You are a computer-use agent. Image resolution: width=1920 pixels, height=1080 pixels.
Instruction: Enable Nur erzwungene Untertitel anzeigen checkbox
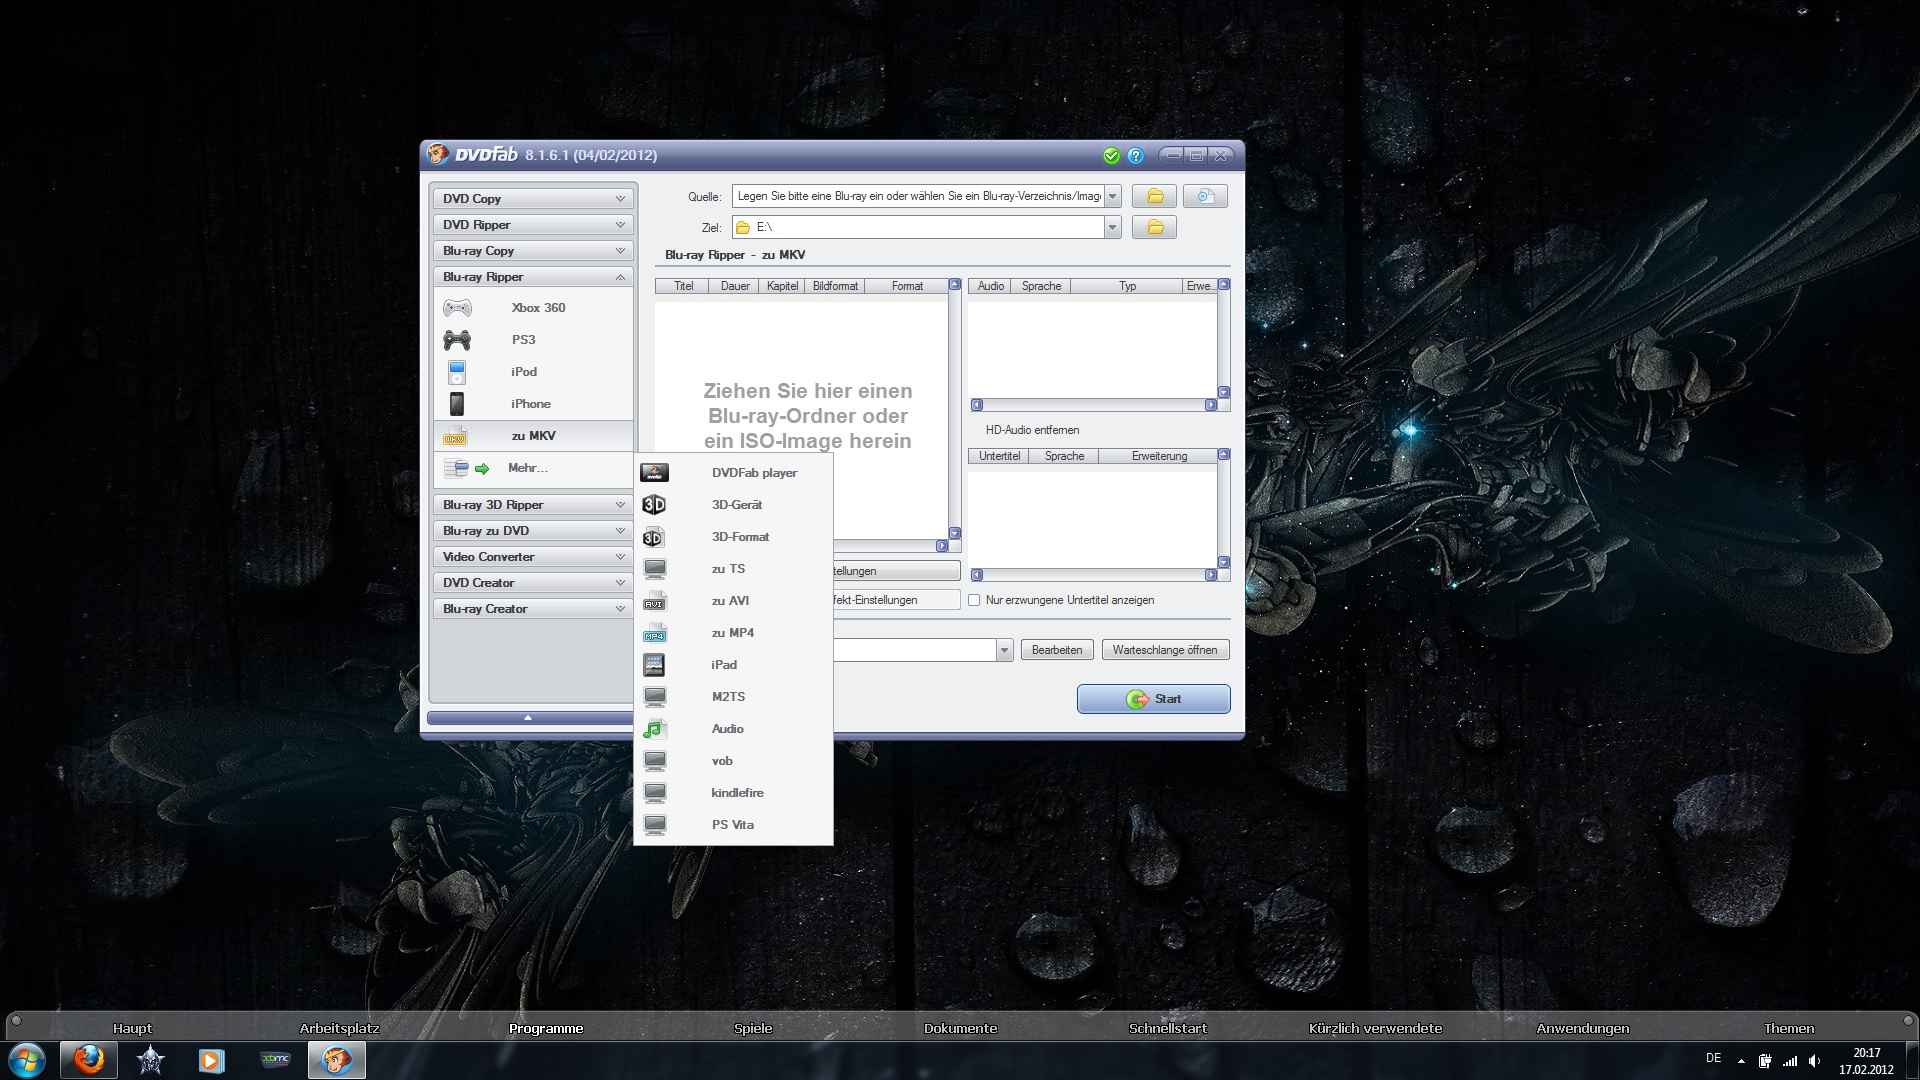tap(974, 600)
